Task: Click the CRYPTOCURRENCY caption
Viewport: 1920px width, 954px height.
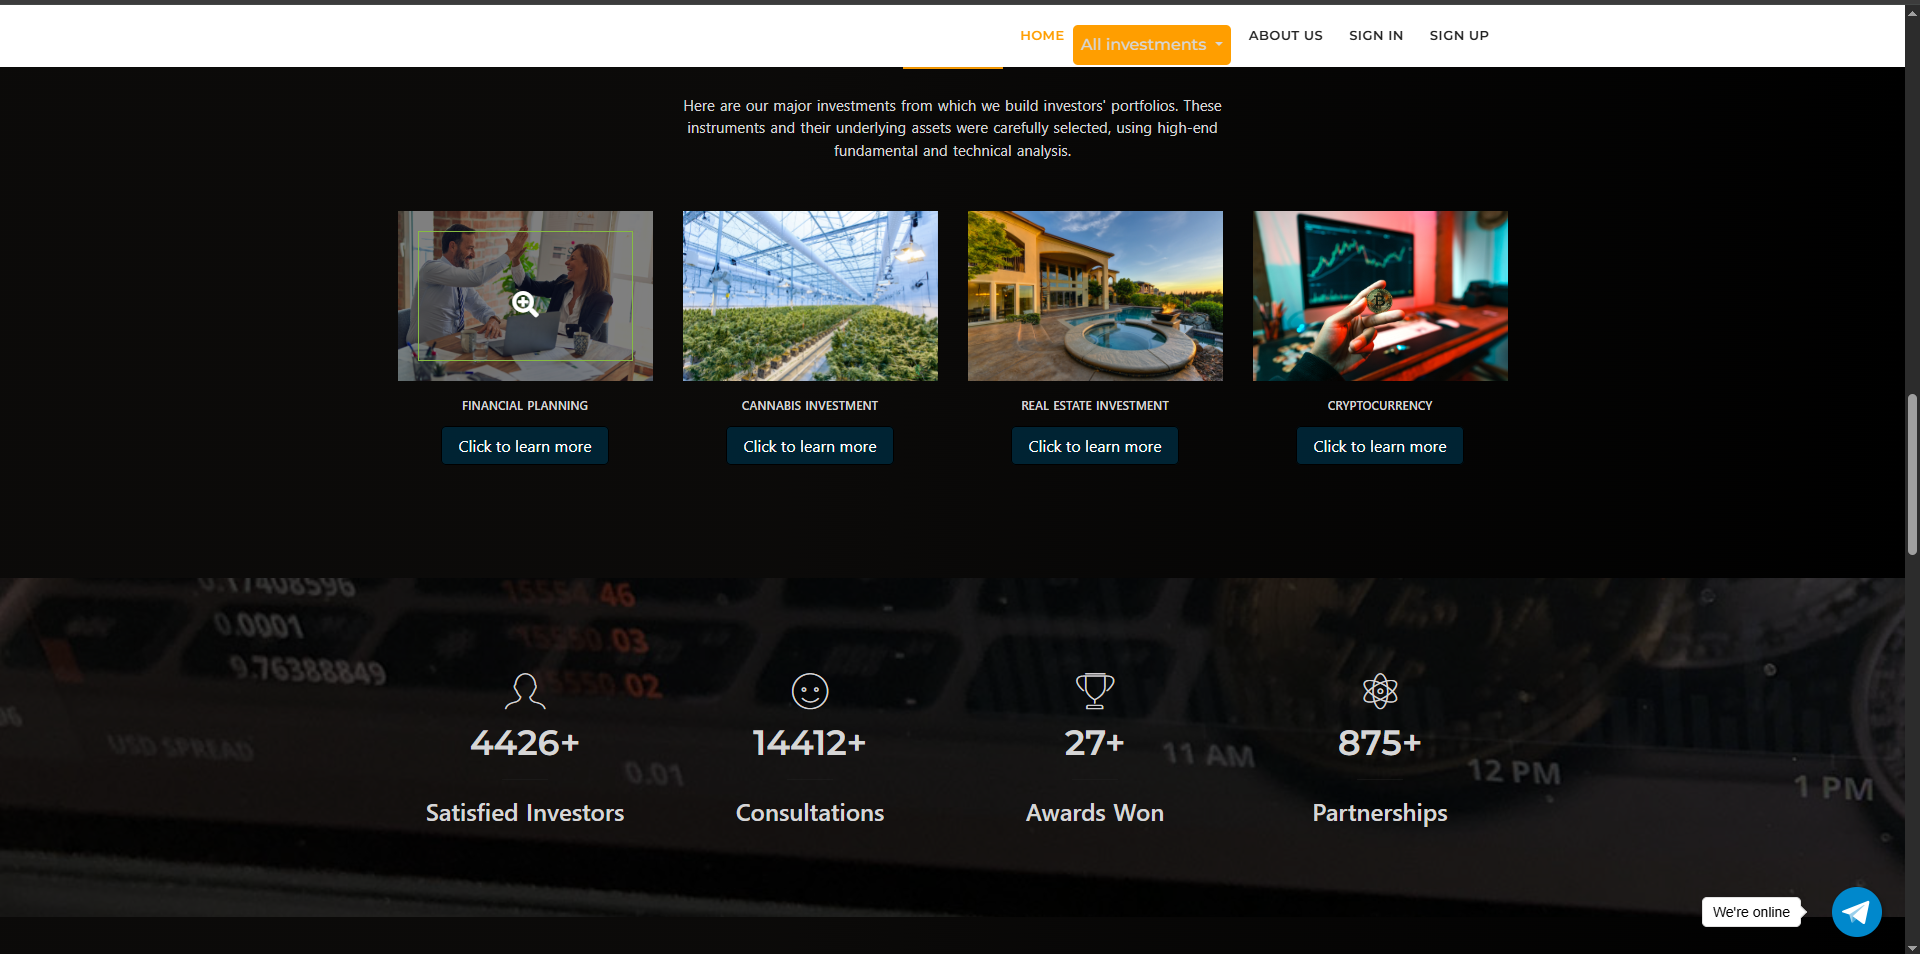Action: pos(1380,406)
